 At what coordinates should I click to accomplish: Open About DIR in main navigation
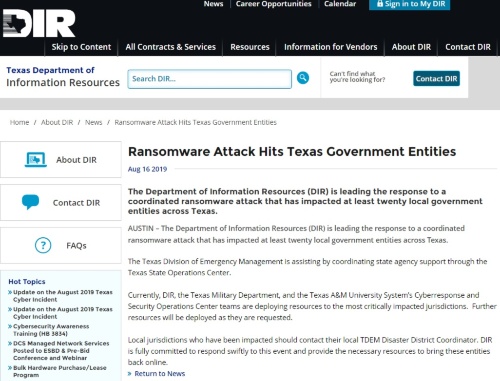point(411,47)
